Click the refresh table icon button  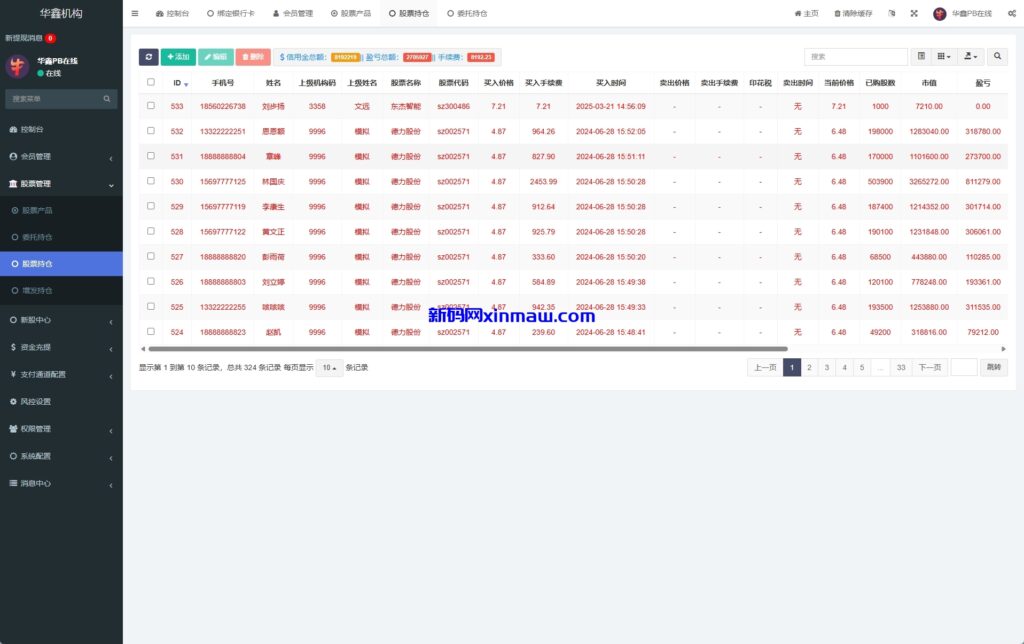tap(149, 57)
